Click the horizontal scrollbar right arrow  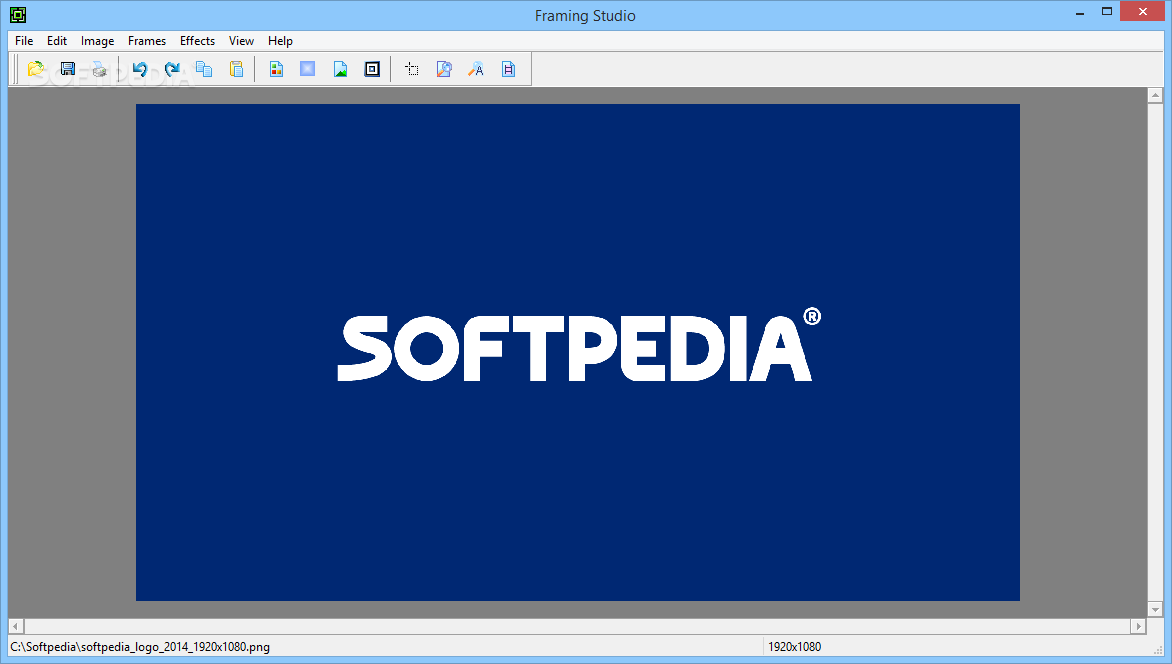tap(1138, 626)
